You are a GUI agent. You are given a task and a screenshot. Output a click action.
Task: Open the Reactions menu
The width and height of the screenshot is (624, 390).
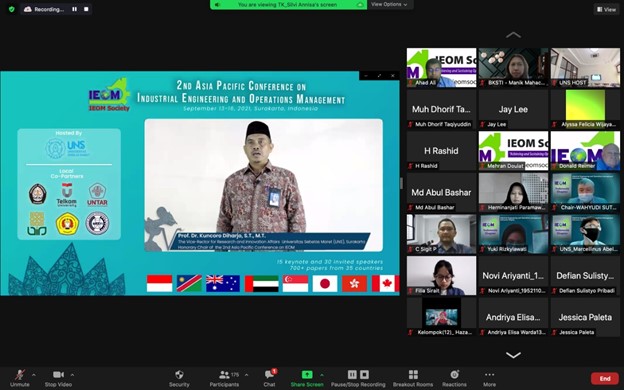(454, 378)
